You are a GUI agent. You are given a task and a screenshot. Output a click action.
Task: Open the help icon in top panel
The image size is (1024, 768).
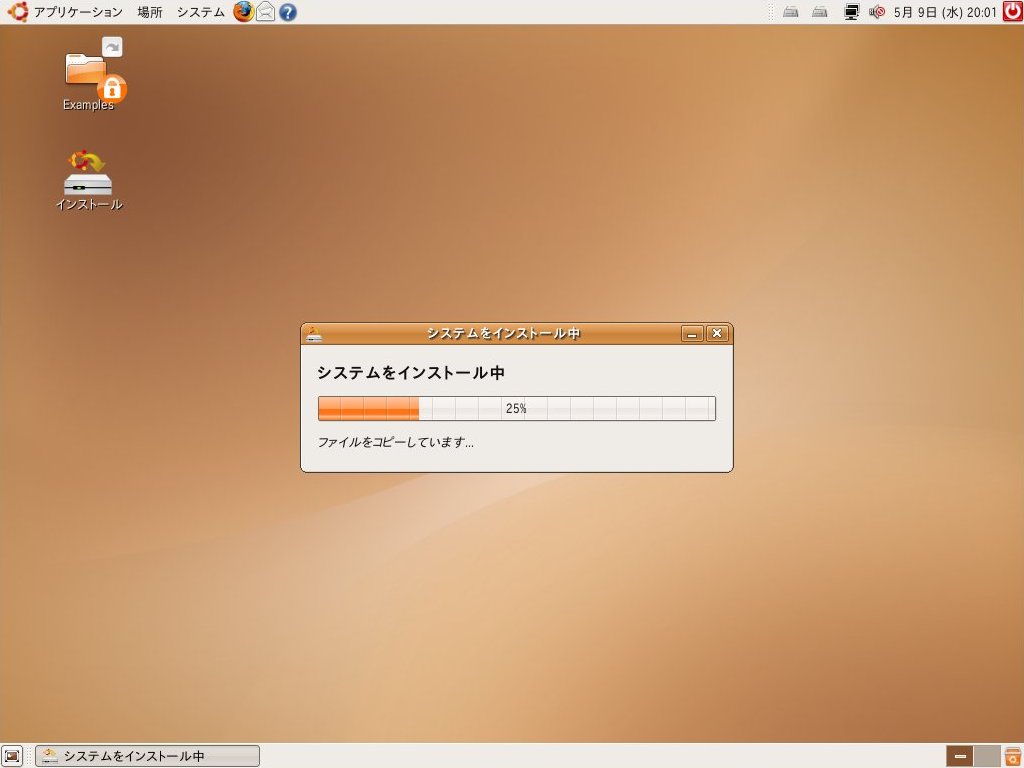click(x=287, y=12)
